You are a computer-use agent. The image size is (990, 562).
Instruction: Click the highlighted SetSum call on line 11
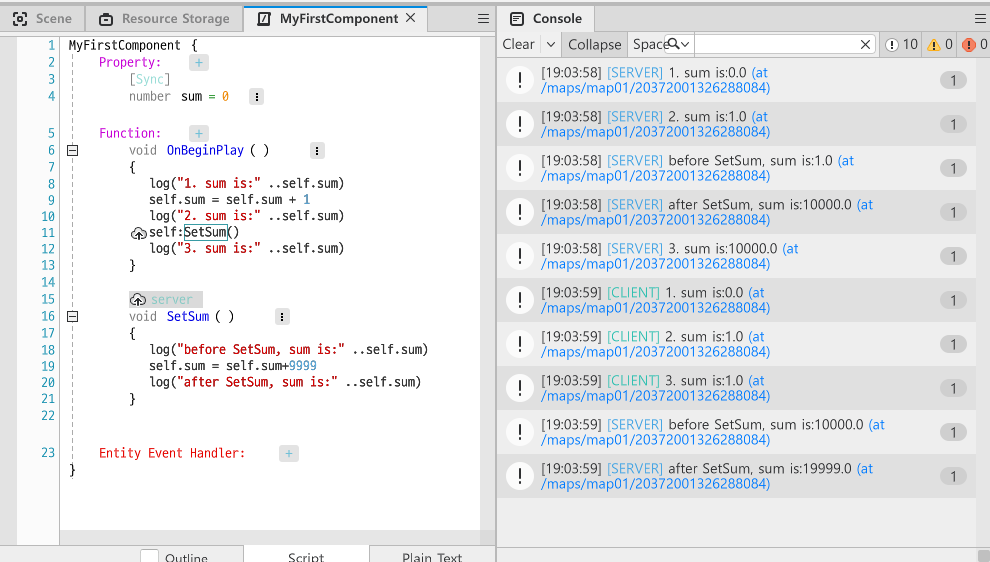pyautogui.click(x=205, y=232)
